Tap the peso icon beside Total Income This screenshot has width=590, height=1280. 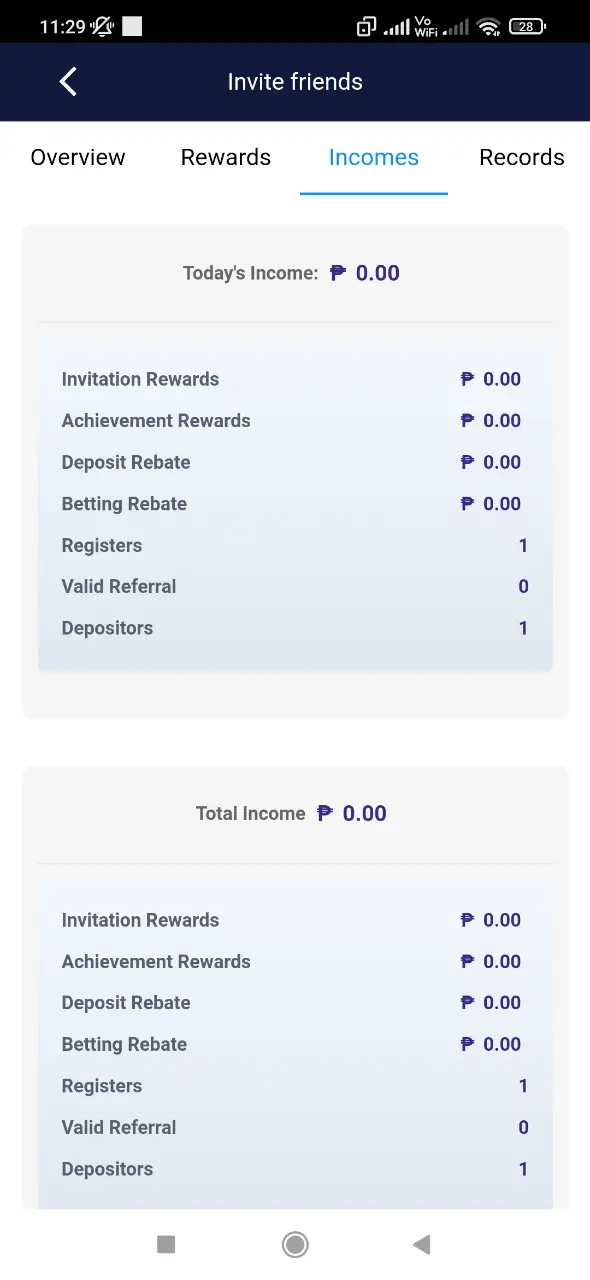coord(325,813)
